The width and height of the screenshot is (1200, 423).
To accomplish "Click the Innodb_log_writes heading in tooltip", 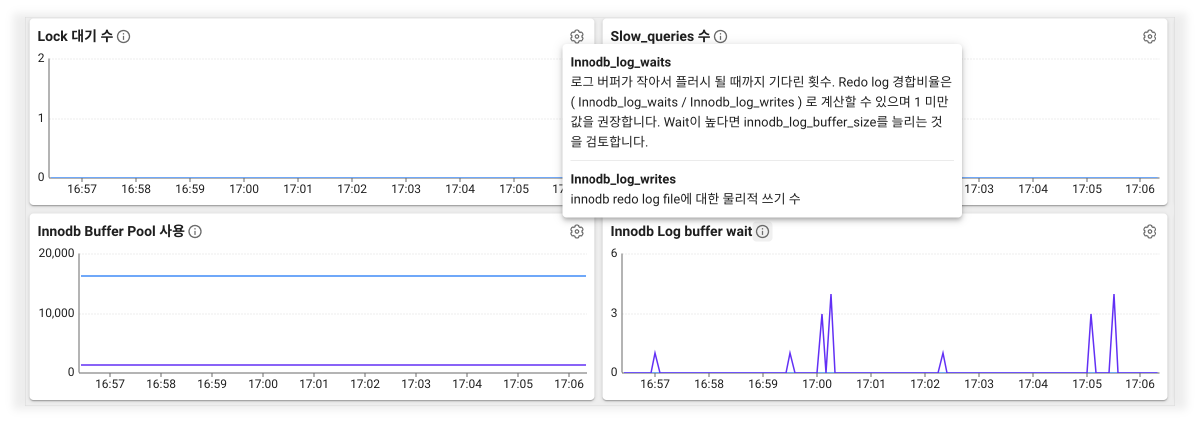I will [623, 179].
